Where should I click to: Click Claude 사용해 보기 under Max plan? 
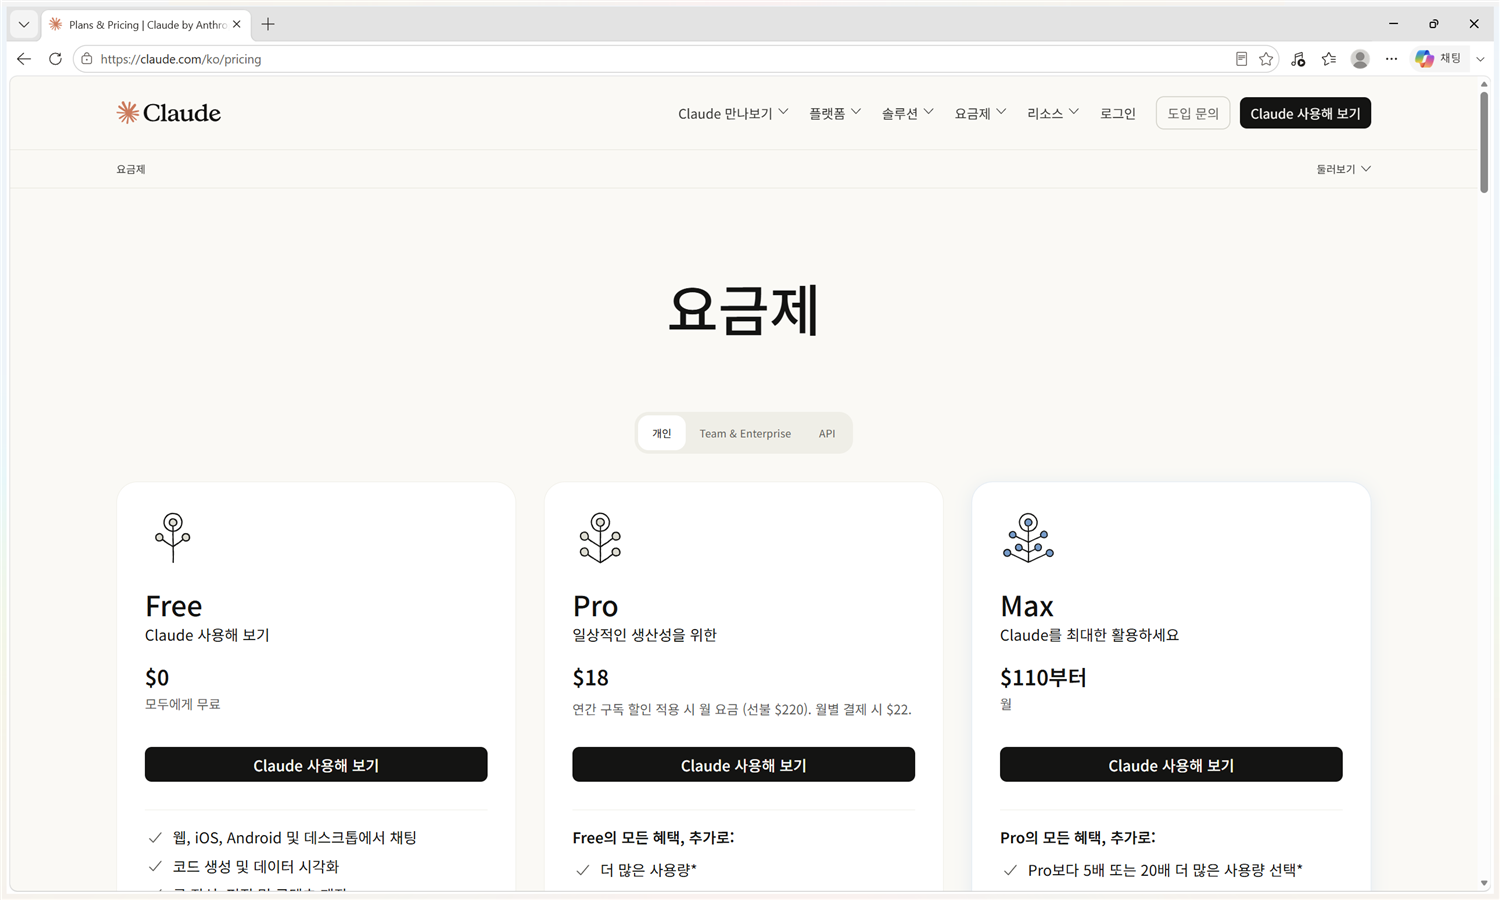[1171, 764]
